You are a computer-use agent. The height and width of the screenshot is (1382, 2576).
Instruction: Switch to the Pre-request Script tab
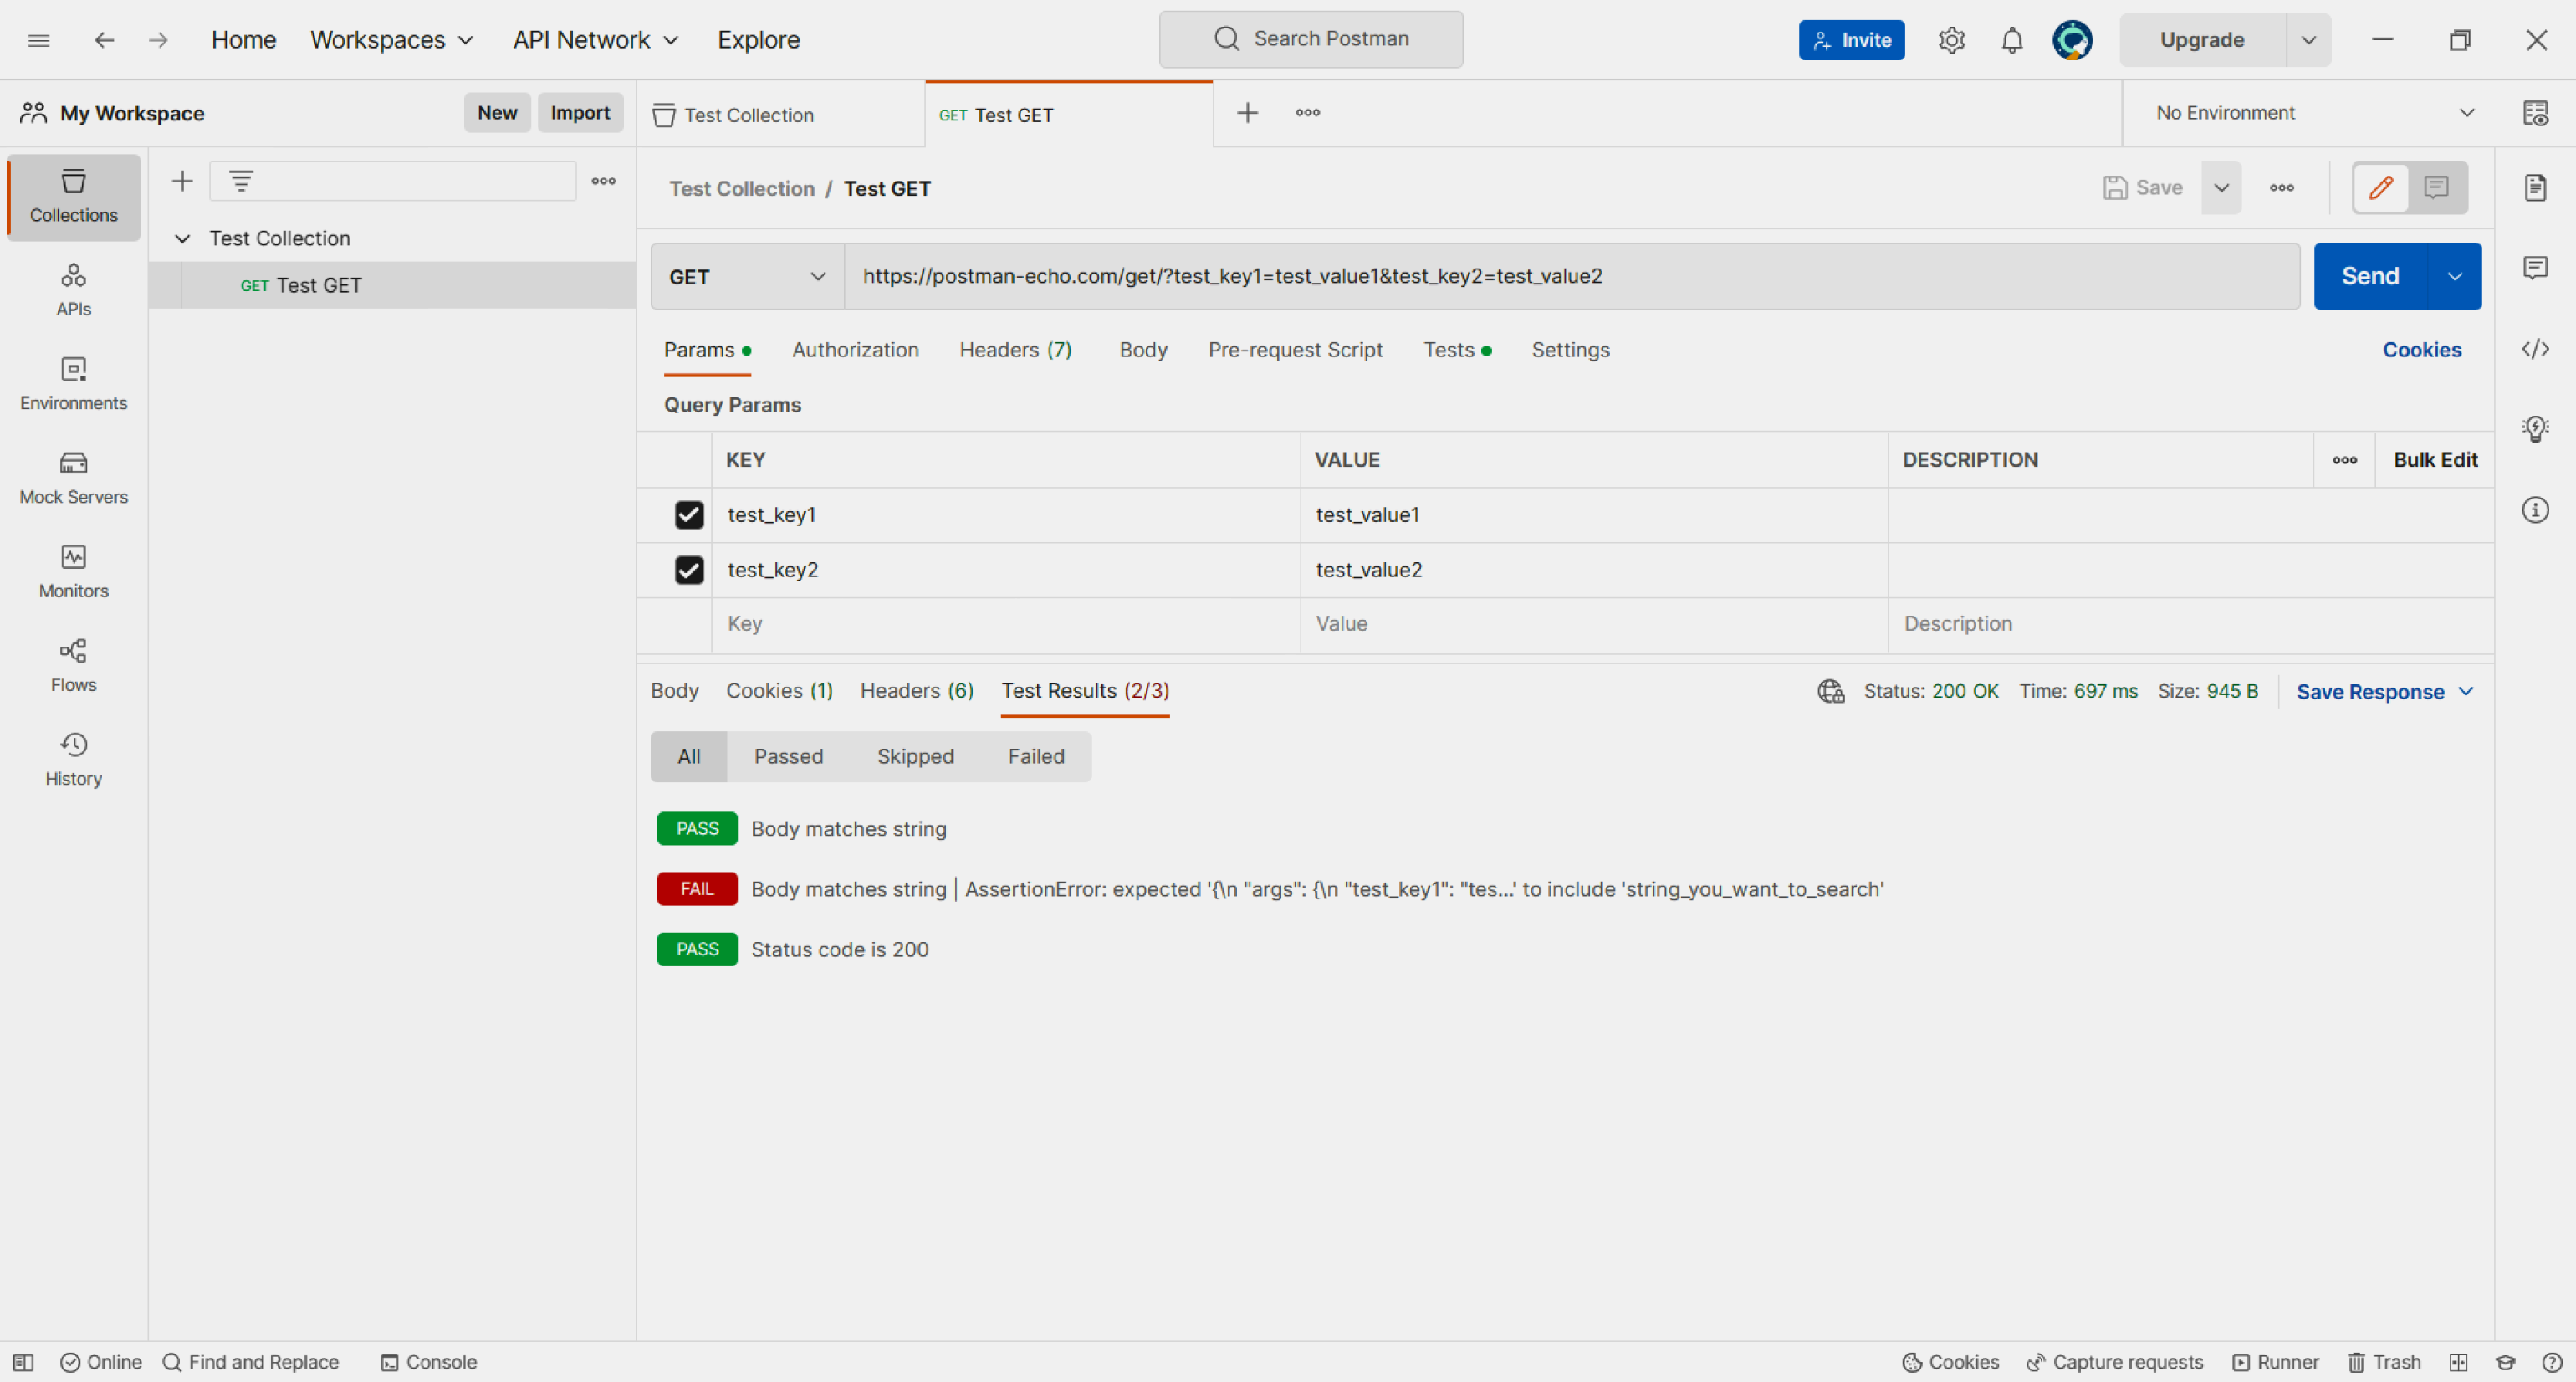point(1294,350)
